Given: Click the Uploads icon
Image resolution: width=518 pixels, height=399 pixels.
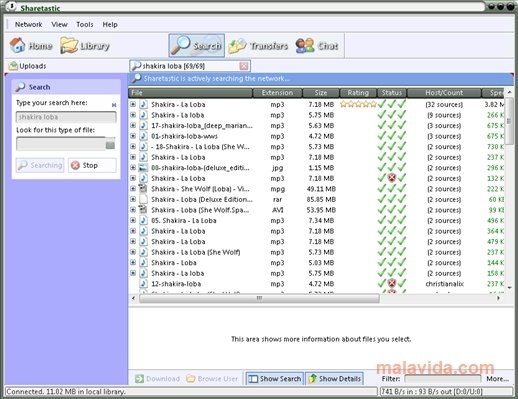Looking at the screenshot, I should (x=13, y=66).
